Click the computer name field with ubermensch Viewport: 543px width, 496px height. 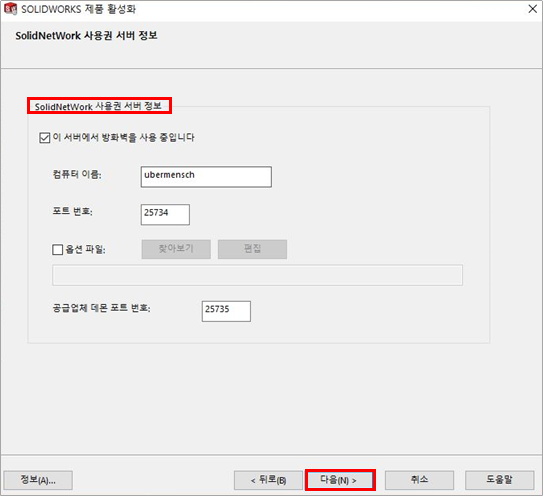pyautogui.click(x=206, y=177)
